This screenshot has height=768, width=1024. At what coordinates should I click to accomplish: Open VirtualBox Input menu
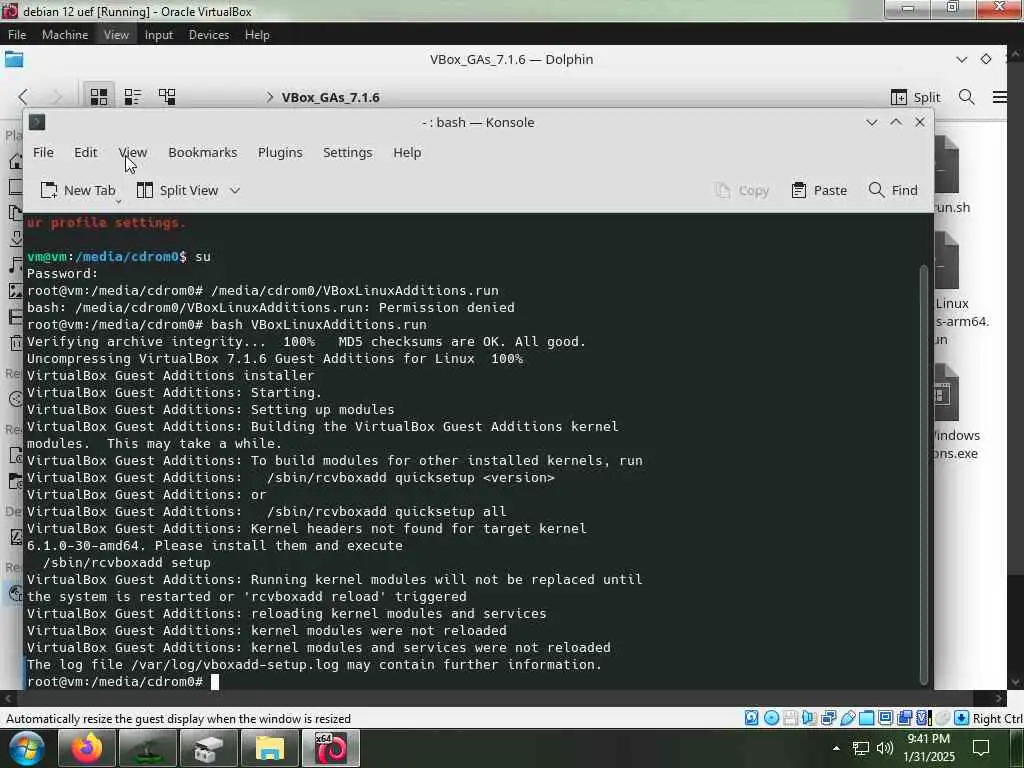coord(159,35)
